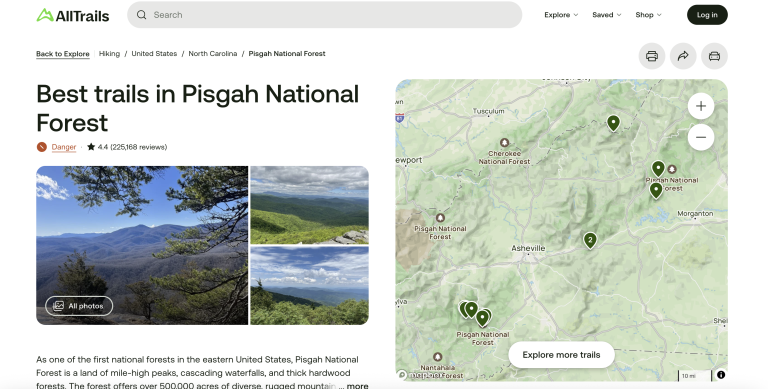Click the Log in button

pos(707,15)
